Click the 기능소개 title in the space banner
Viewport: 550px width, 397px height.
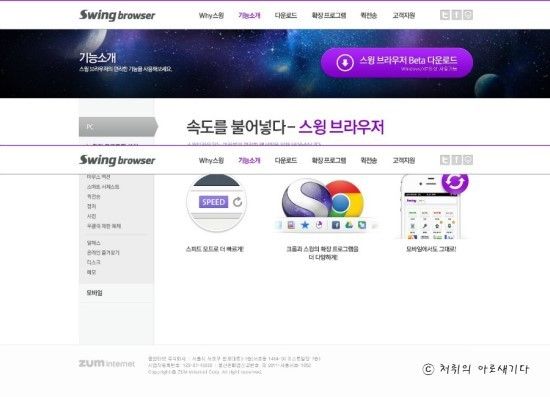98,58
